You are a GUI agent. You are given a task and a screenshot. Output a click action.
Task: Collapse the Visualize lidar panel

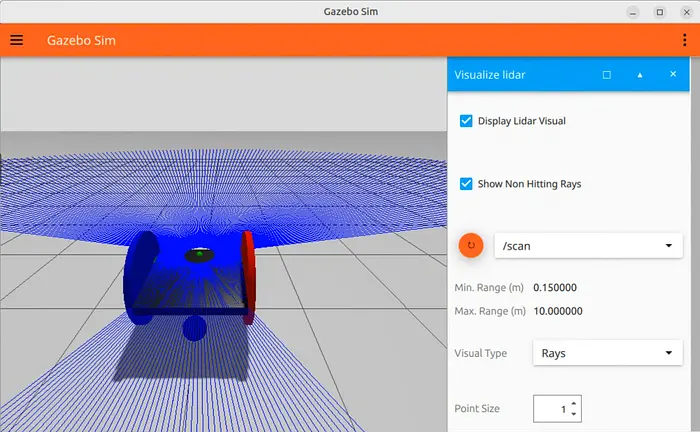[640, 74]
